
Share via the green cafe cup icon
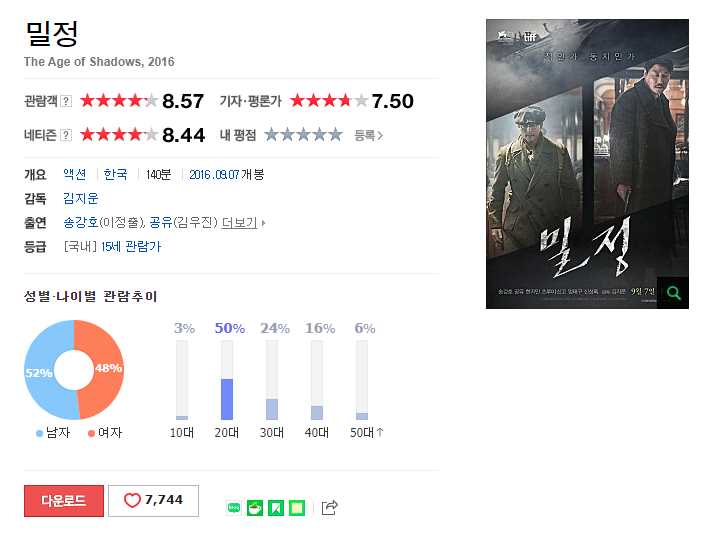[x=255, y=508]
